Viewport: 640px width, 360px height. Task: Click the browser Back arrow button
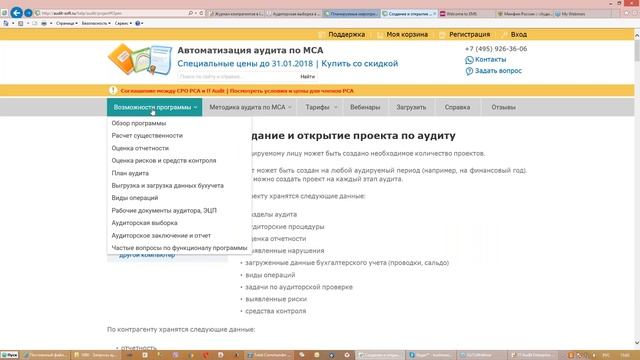(x=16, y=13)
